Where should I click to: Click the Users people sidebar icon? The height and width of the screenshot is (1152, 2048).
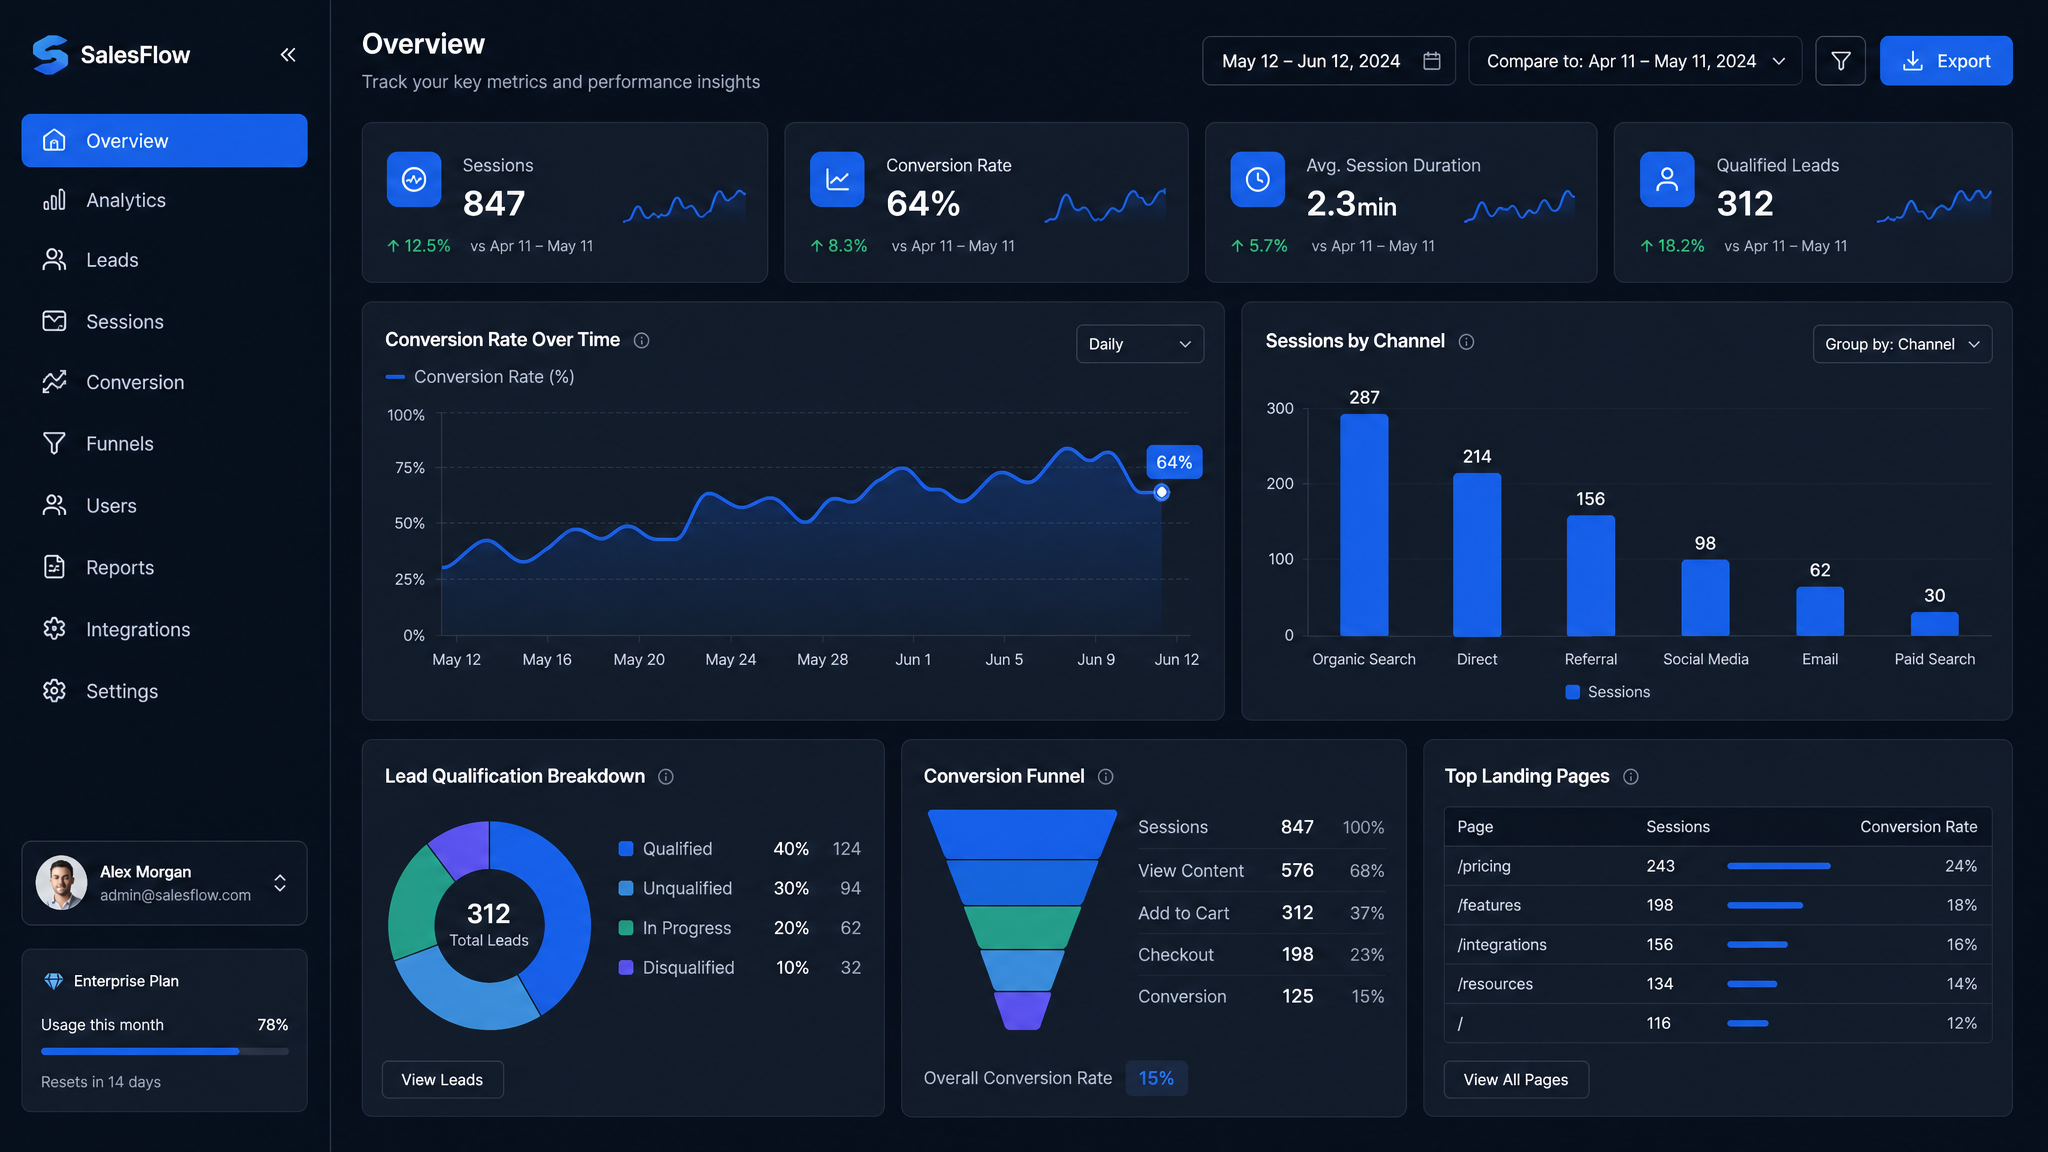click(x=54, y=505)
